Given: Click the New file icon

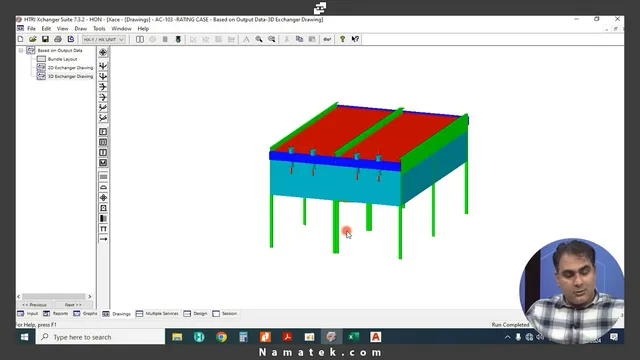Looking at the screenshot, I should 20,39.
